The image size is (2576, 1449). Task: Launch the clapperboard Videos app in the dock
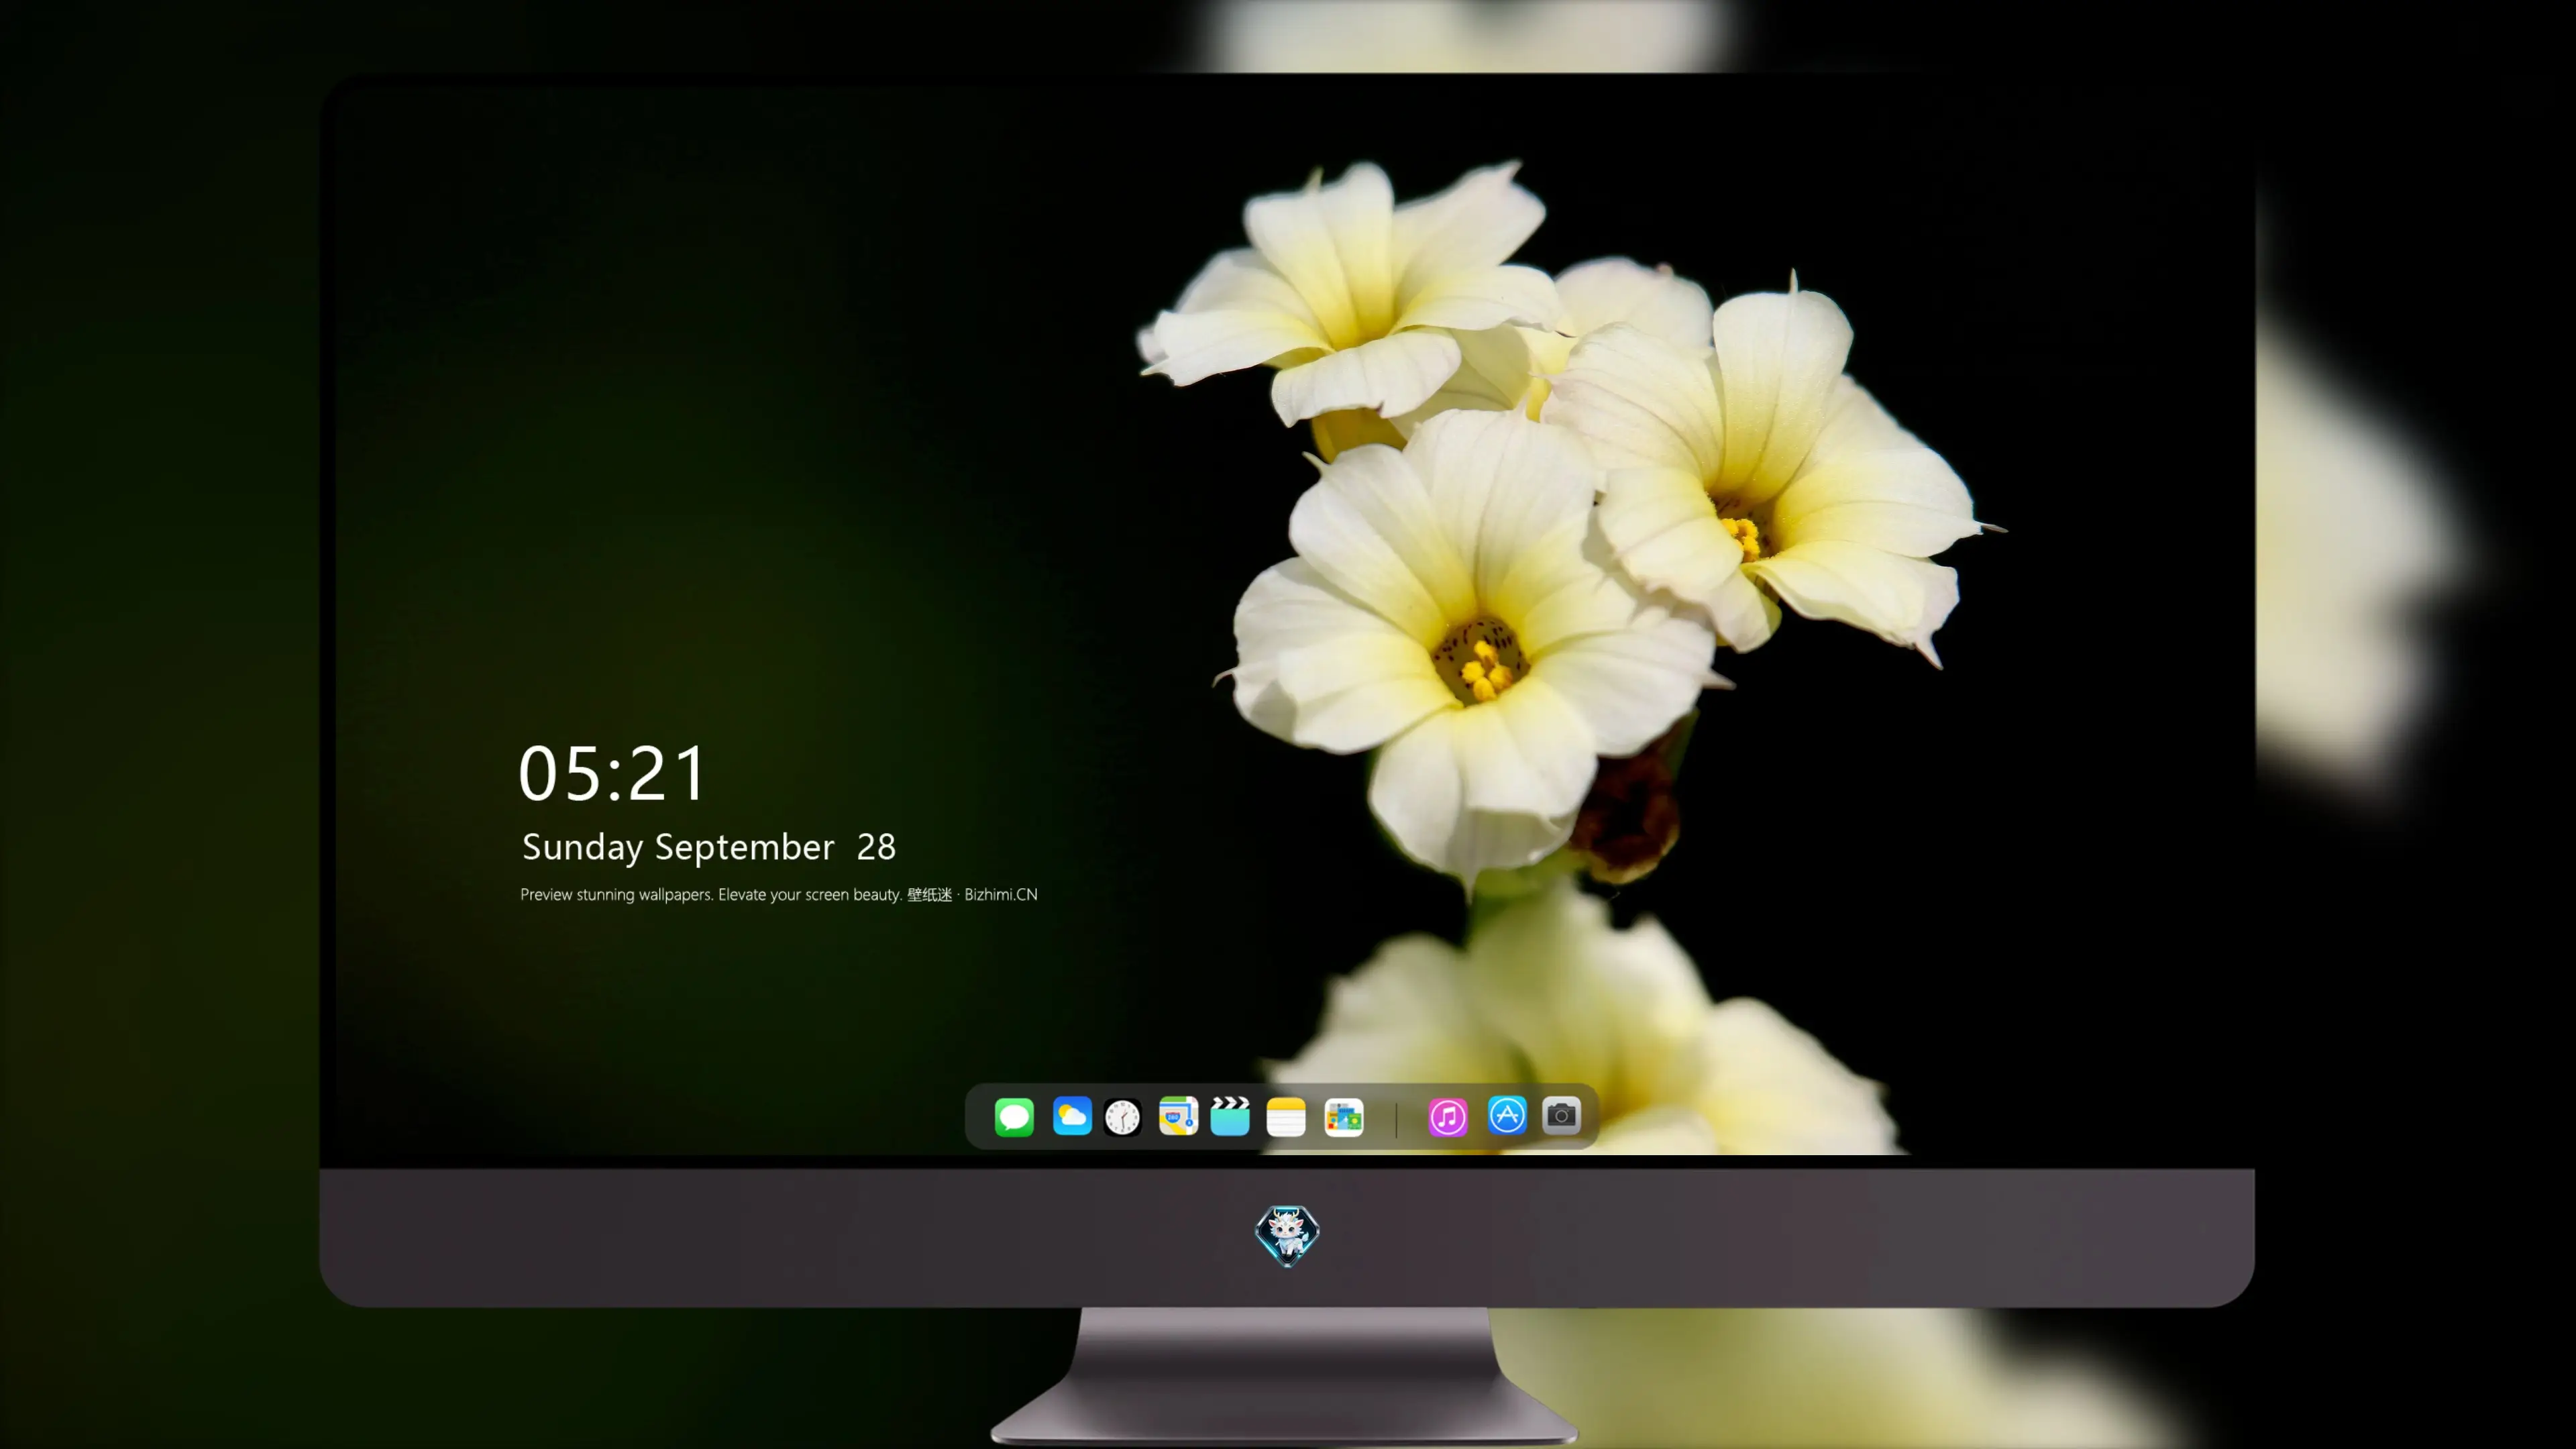point(1230,1116)
